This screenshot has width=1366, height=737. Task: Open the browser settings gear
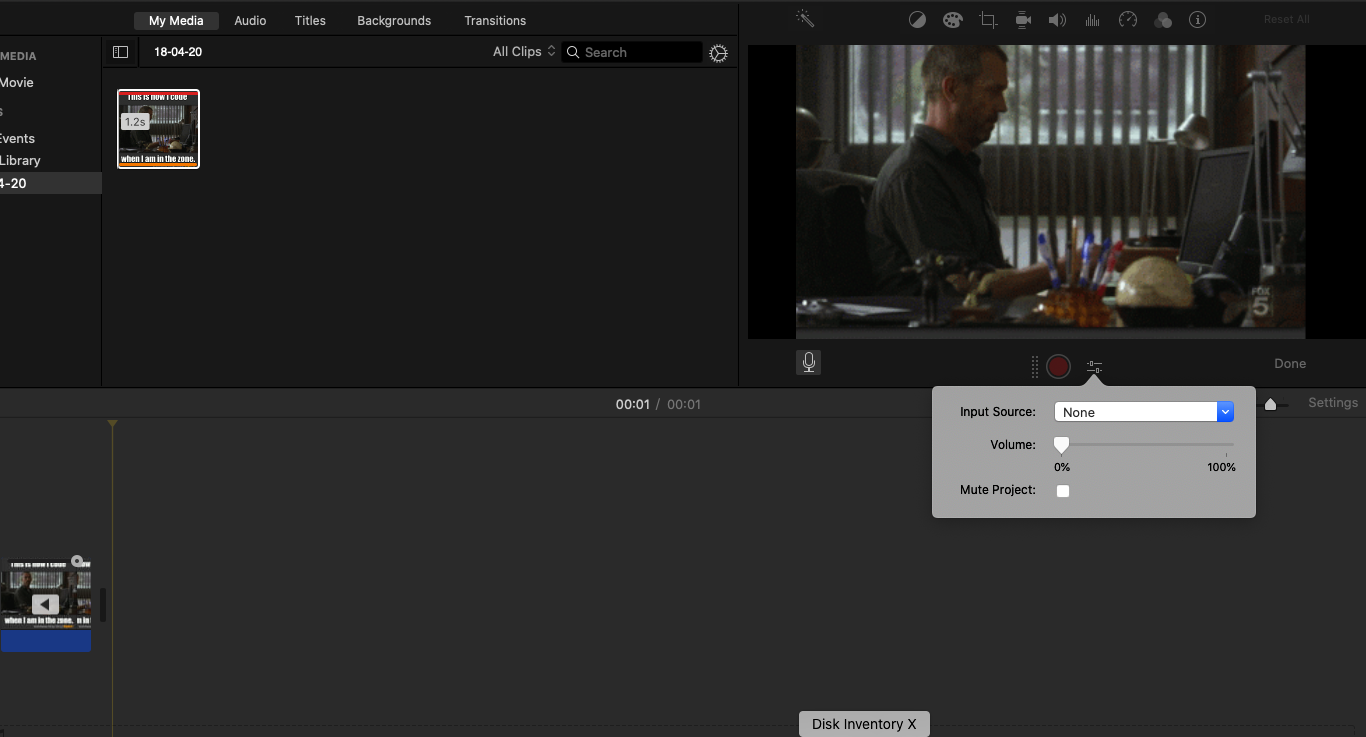pyautogui.click(x=718, y=53)
